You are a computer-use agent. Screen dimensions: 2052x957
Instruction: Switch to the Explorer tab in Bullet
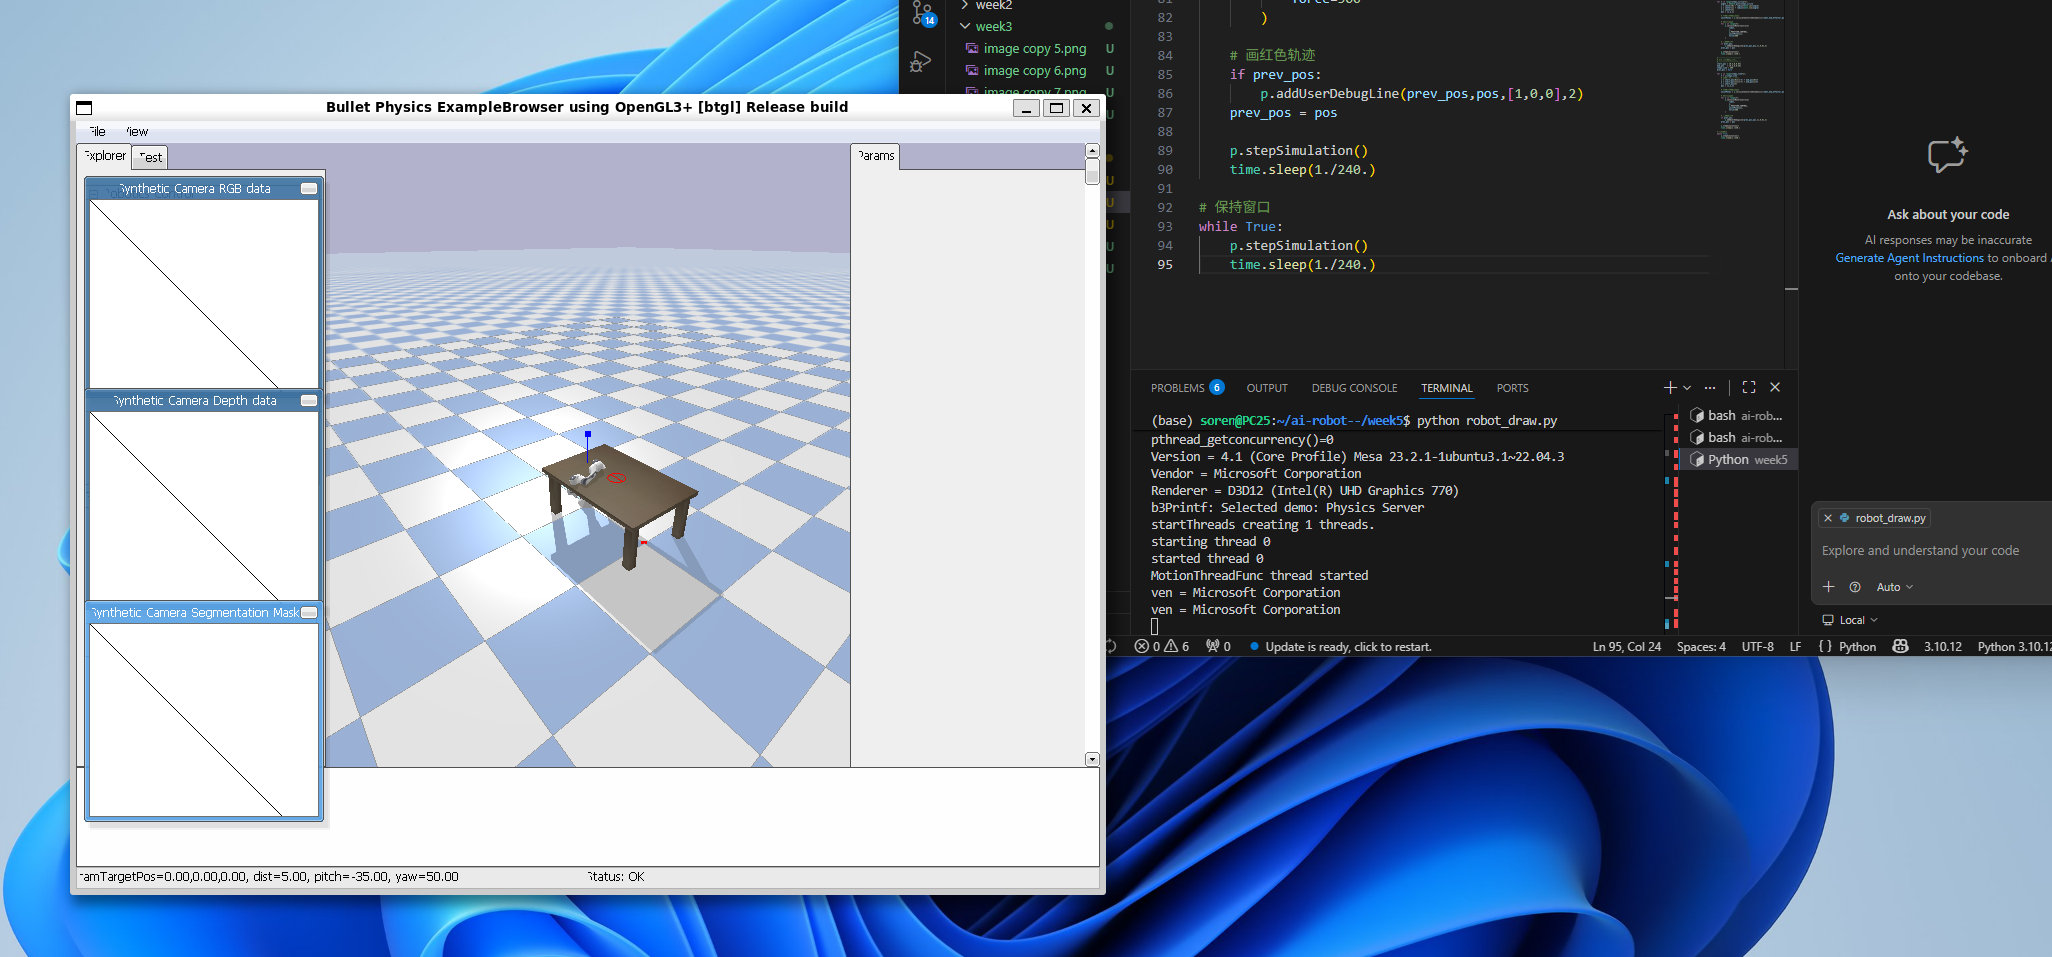(x=104, y=156)
